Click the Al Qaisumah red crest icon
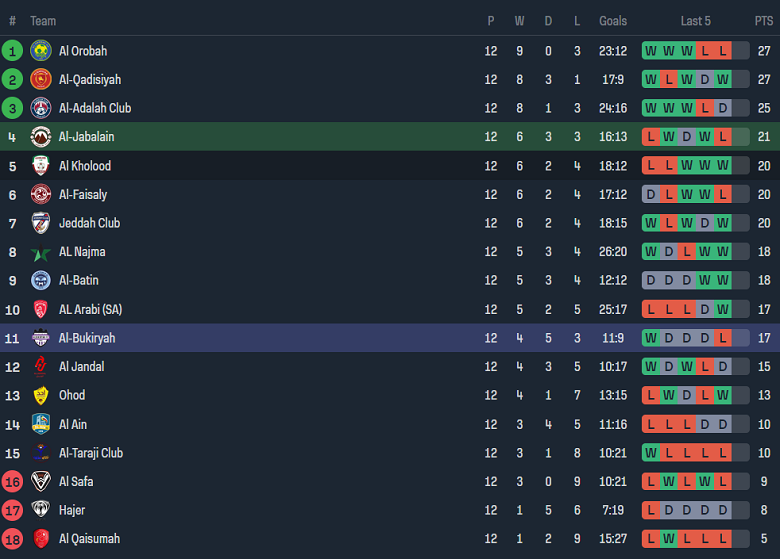 tap(41, 539)
